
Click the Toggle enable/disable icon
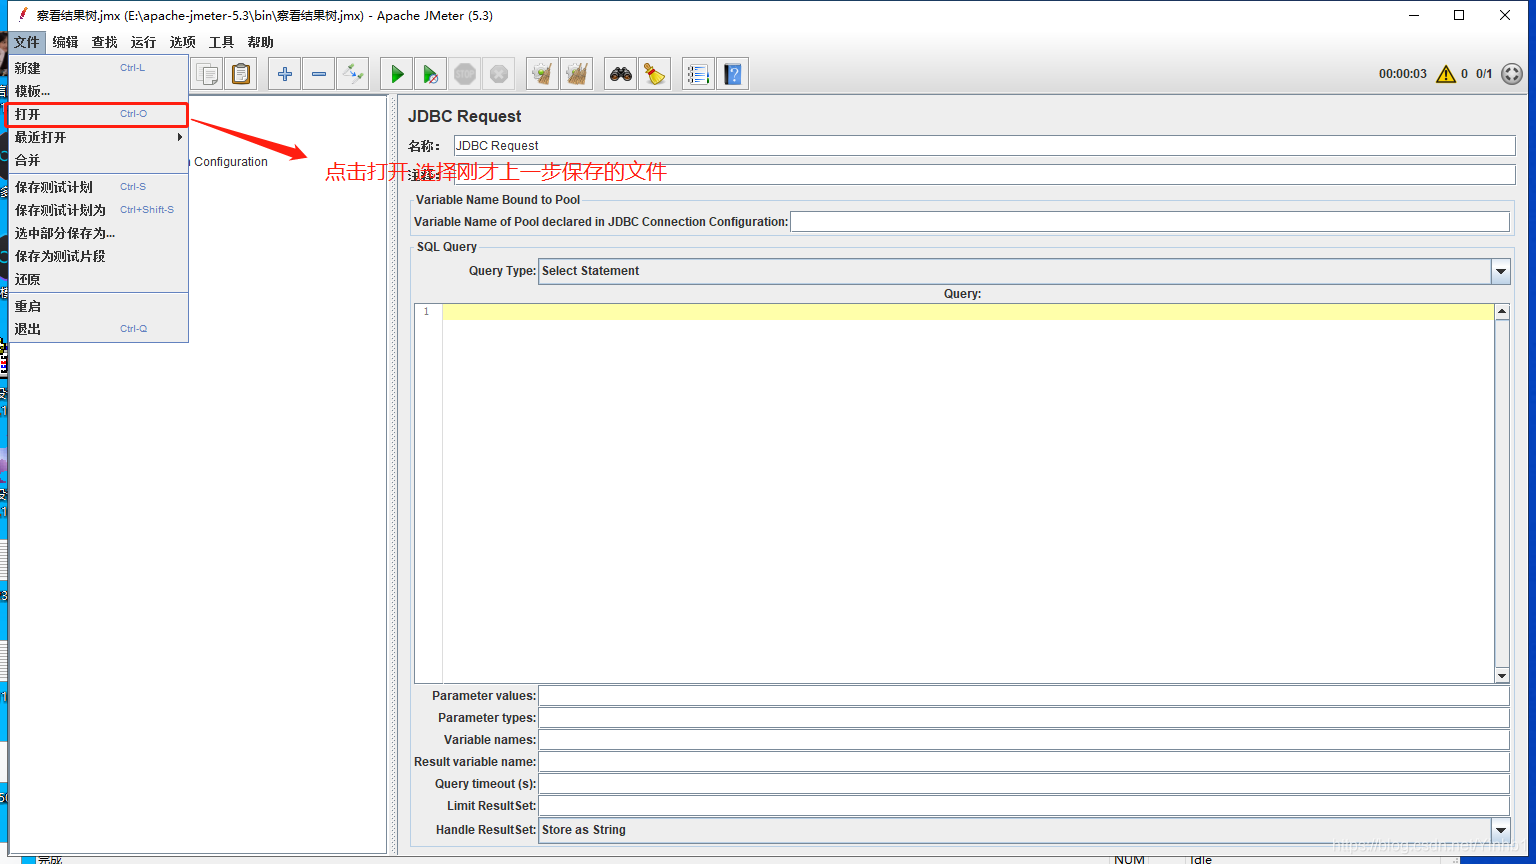[x=352, y=74]
